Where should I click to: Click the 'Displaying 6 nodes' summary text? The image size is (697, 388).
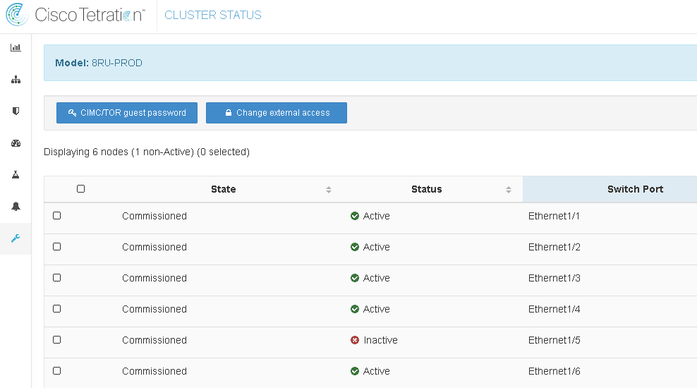coord(147,152)
